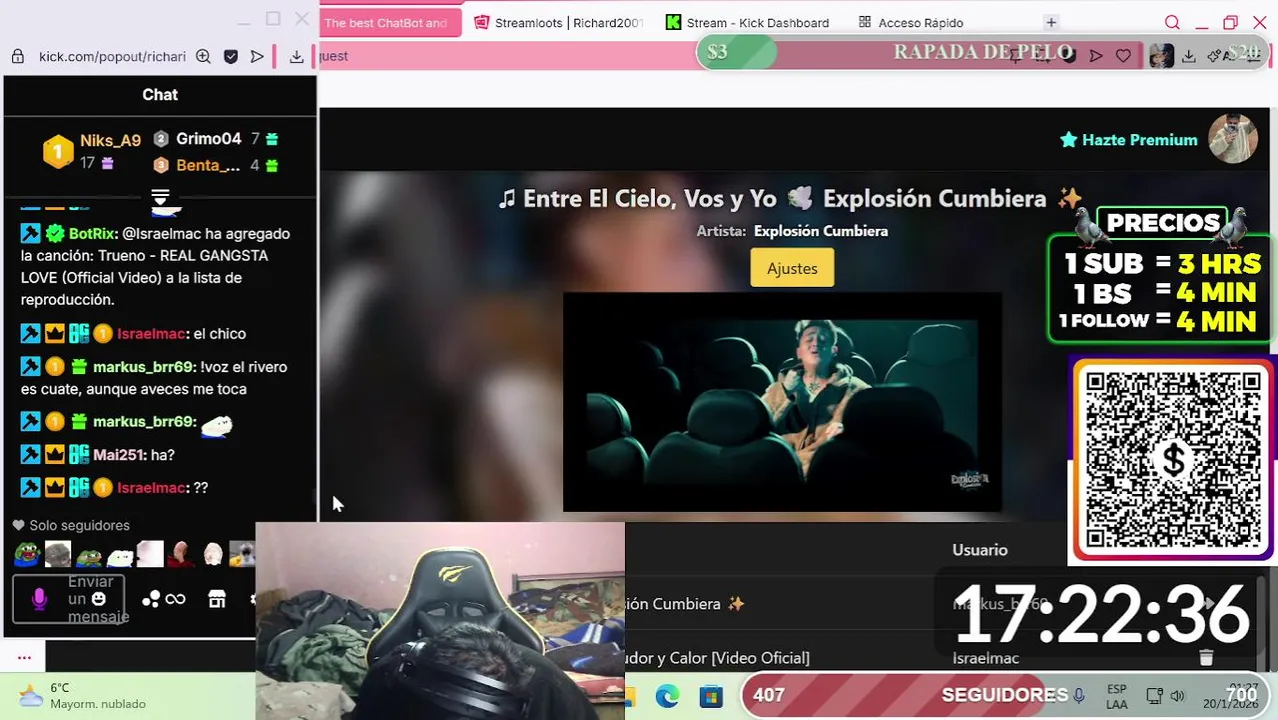Click BotRix username in chat

coord(93,234)
